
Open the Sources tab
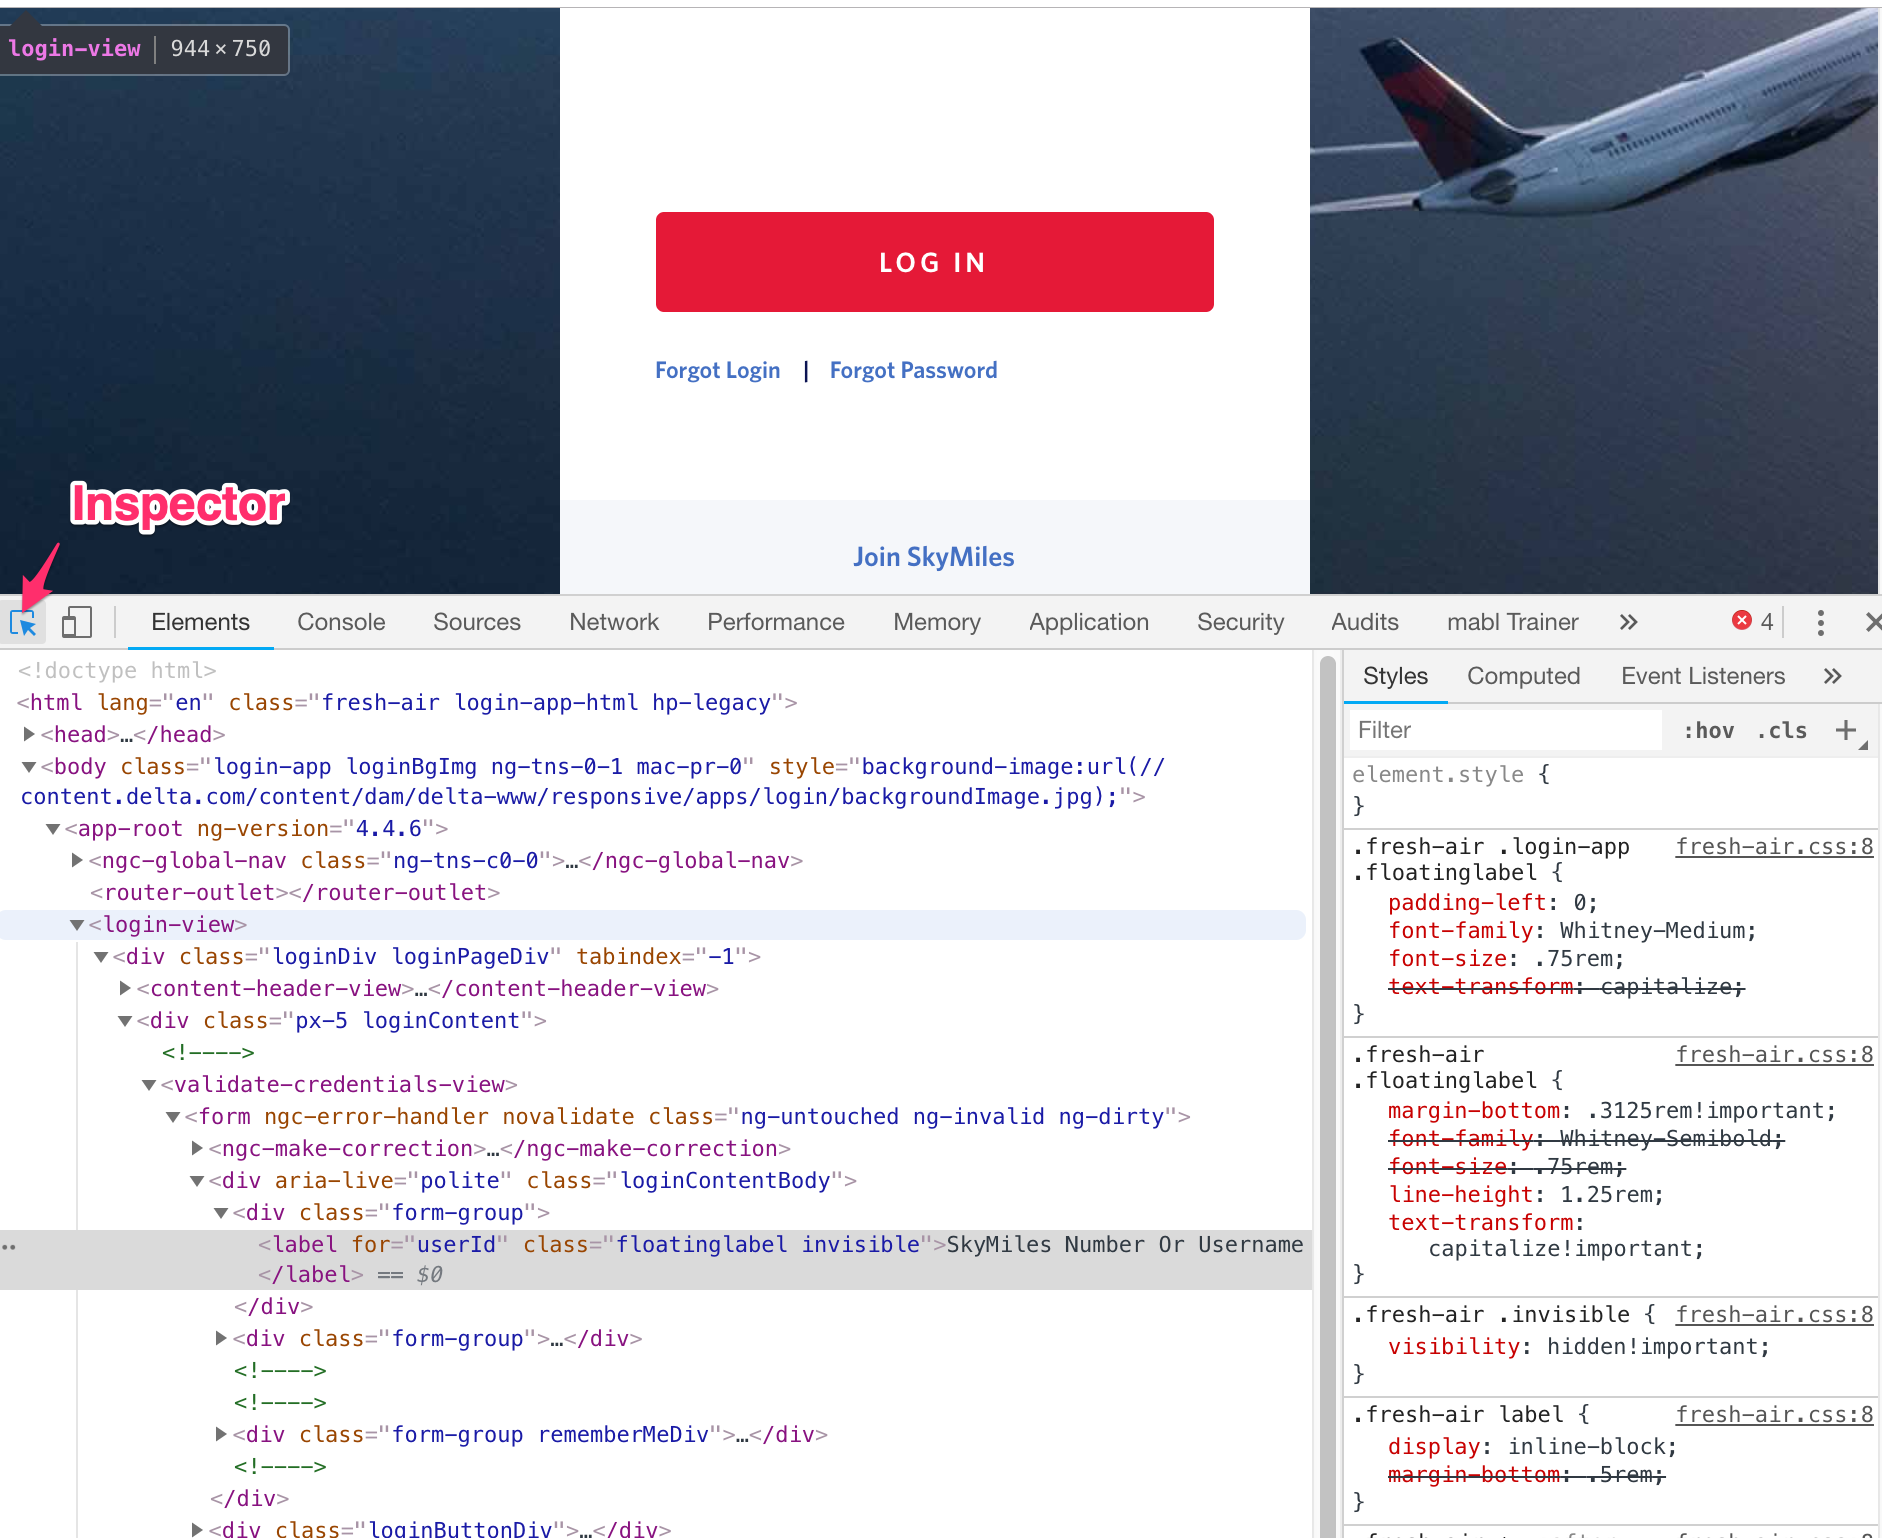point(477,622)
